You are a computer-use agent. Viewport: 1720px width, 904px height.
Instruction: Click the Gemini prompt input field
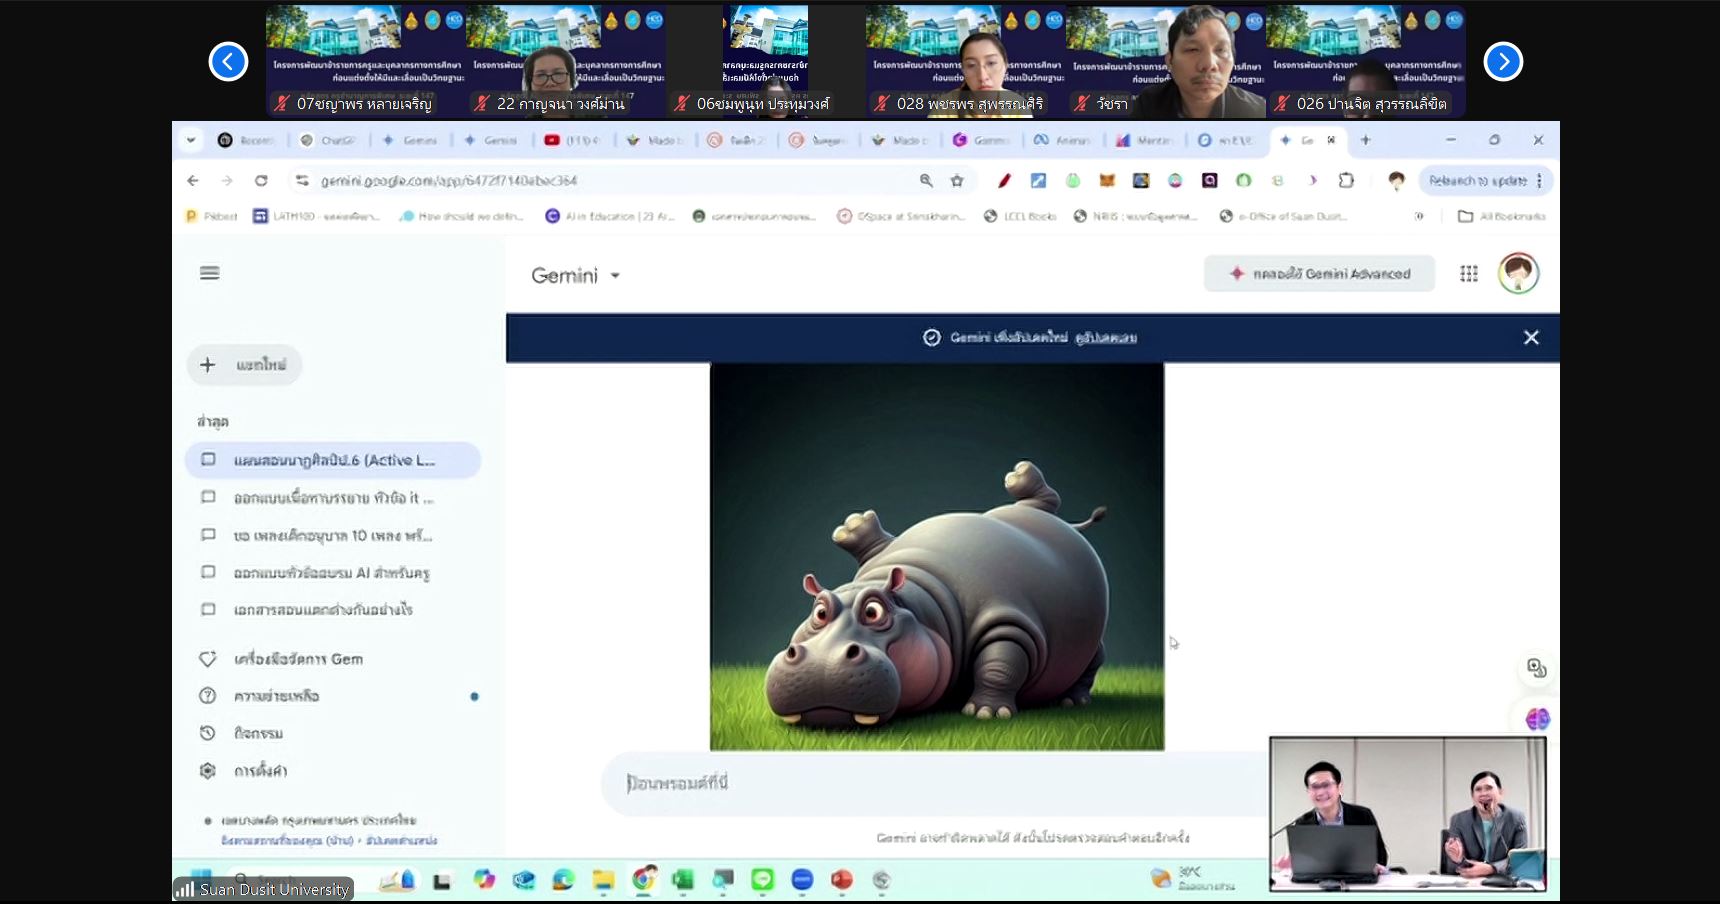[x=930, y=783]
